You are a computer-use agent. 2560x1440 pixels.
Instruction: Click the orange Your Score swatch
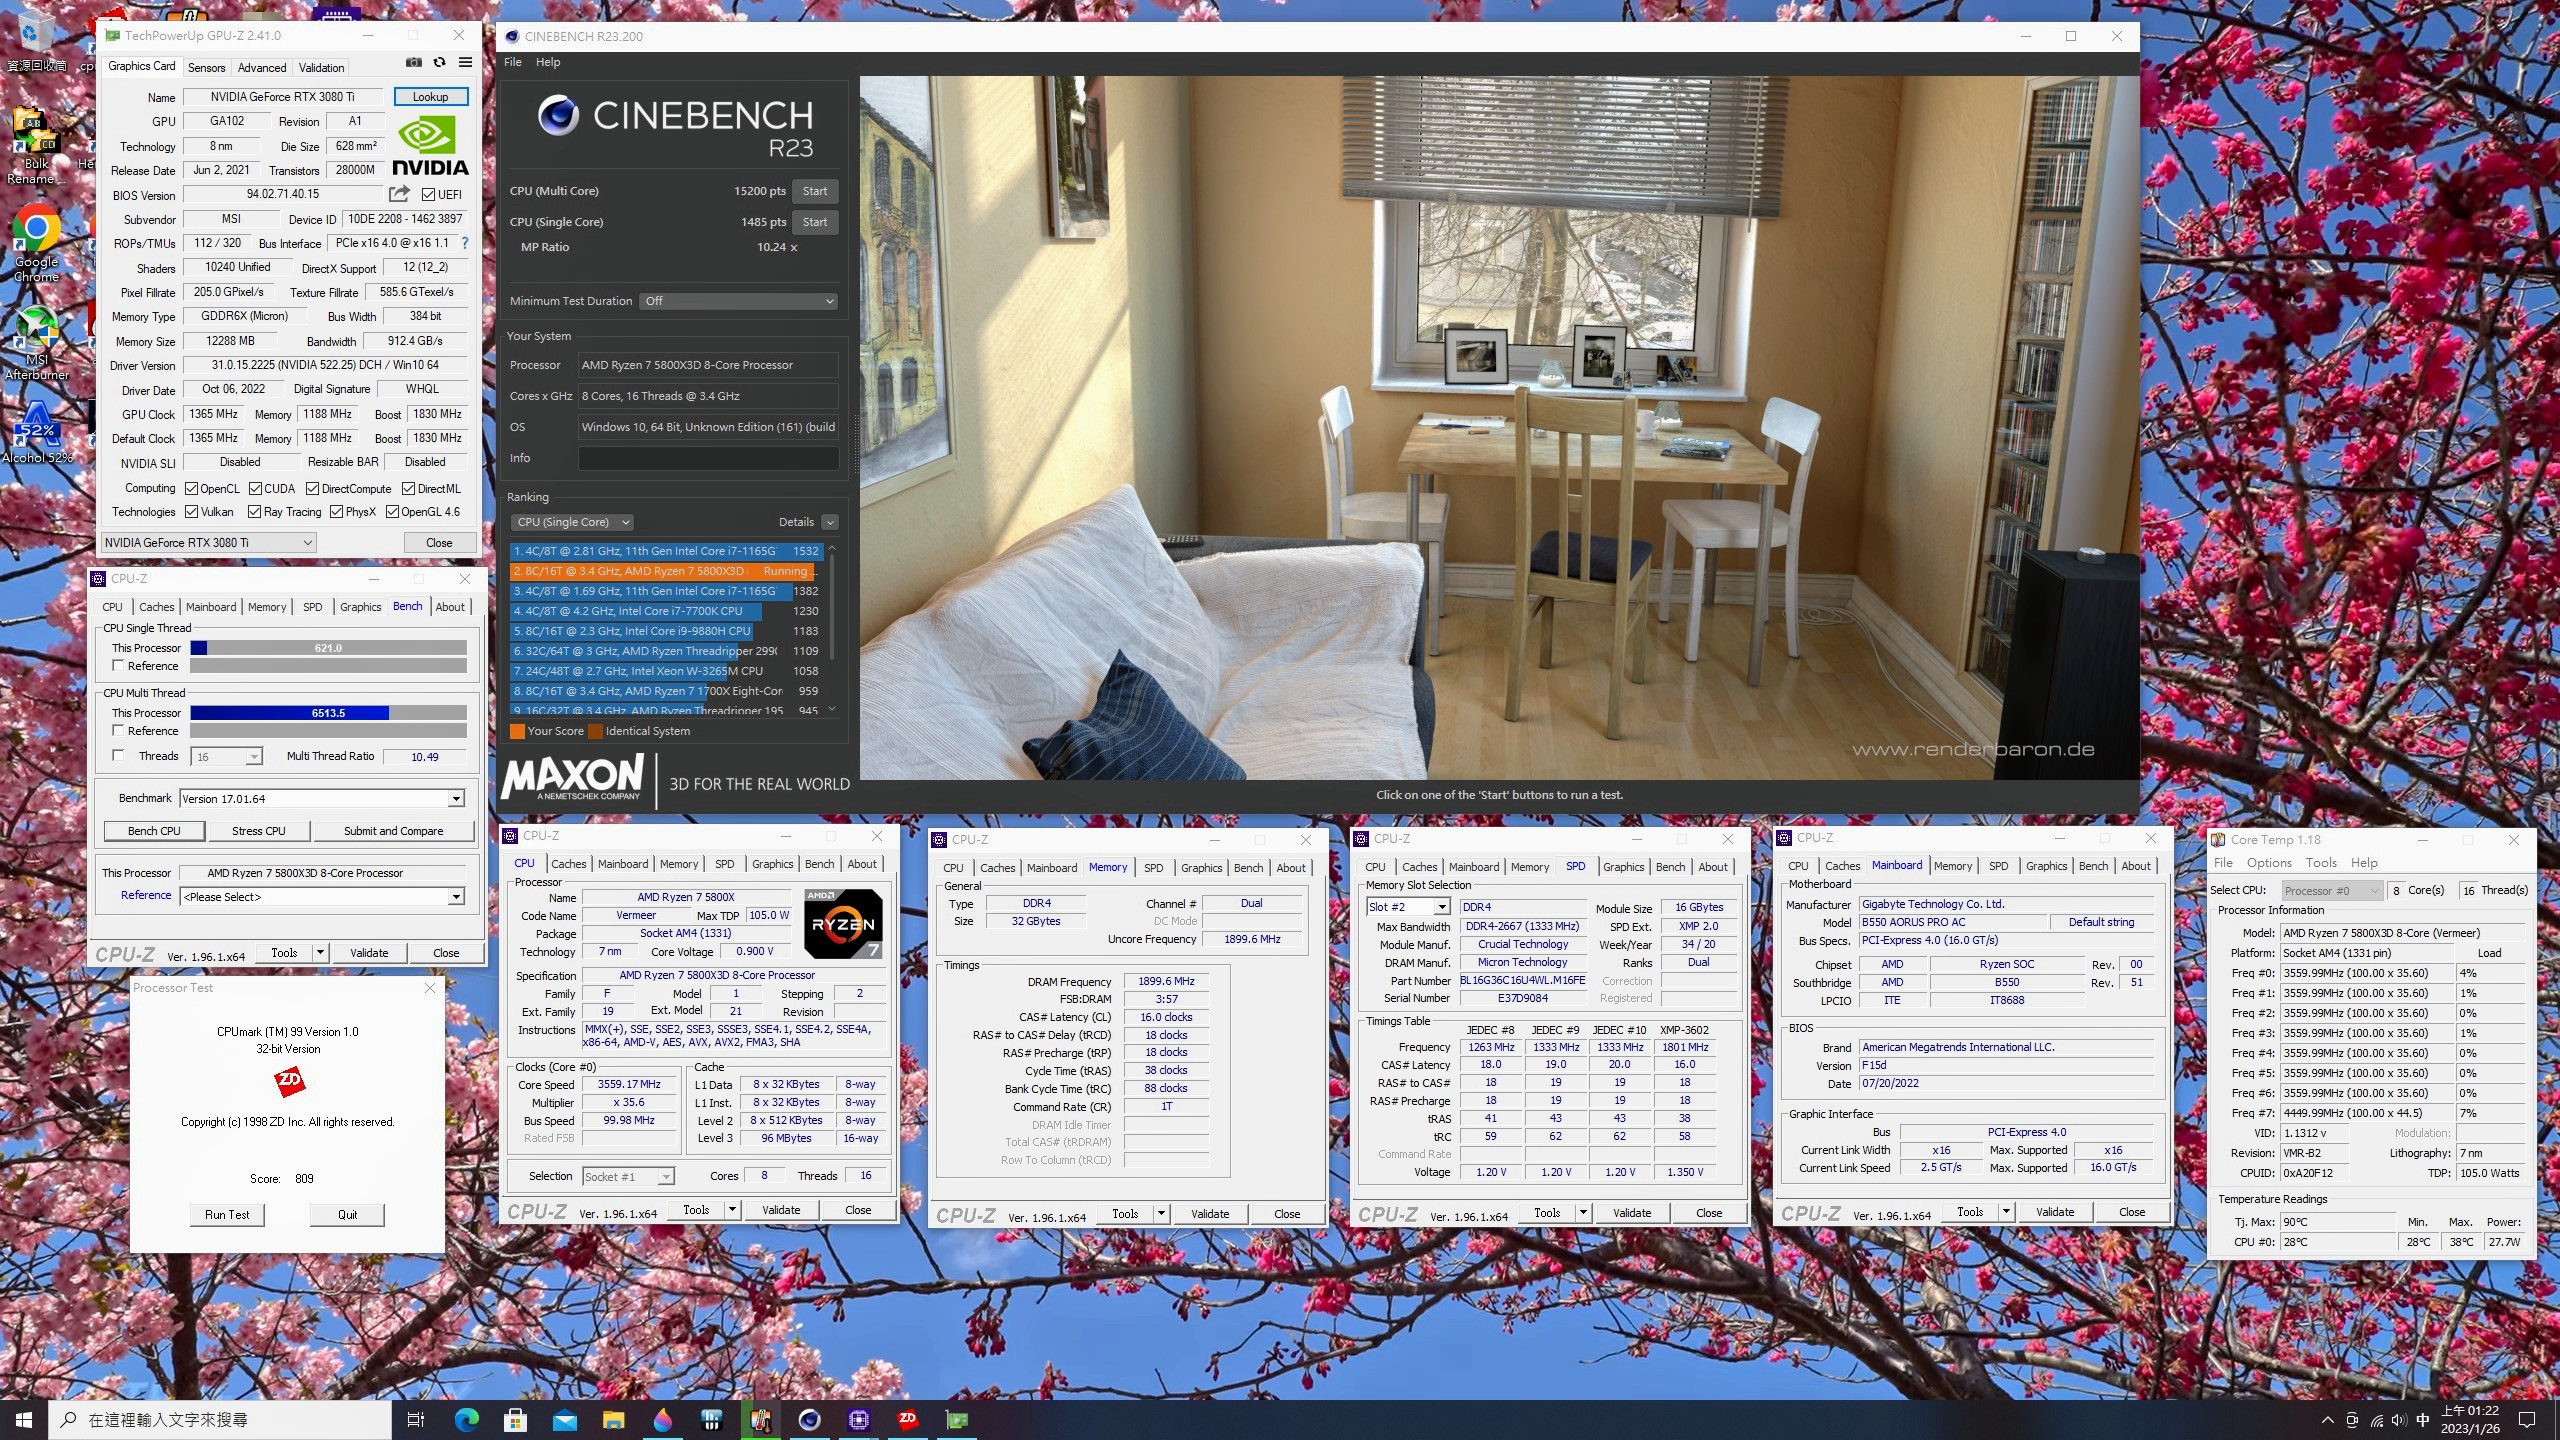click(517, 731)
